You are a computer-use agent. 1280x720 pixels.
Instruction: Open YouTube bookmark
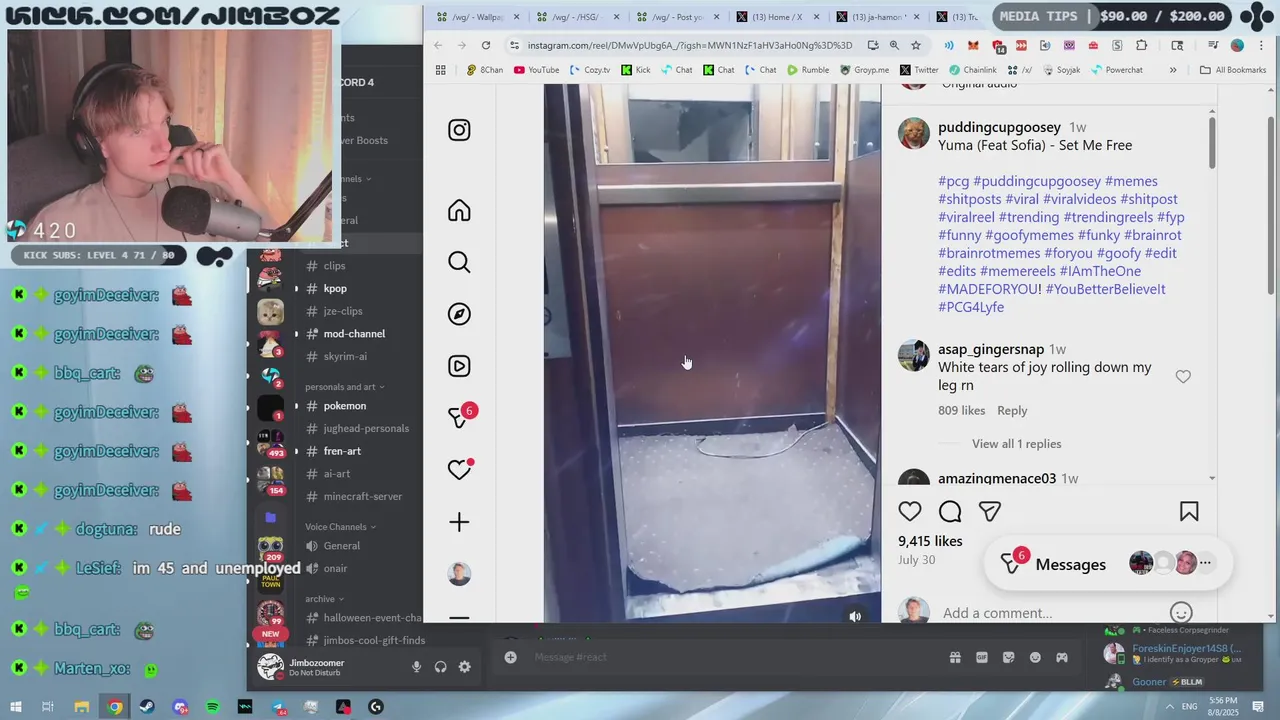[x=536, y=70]
